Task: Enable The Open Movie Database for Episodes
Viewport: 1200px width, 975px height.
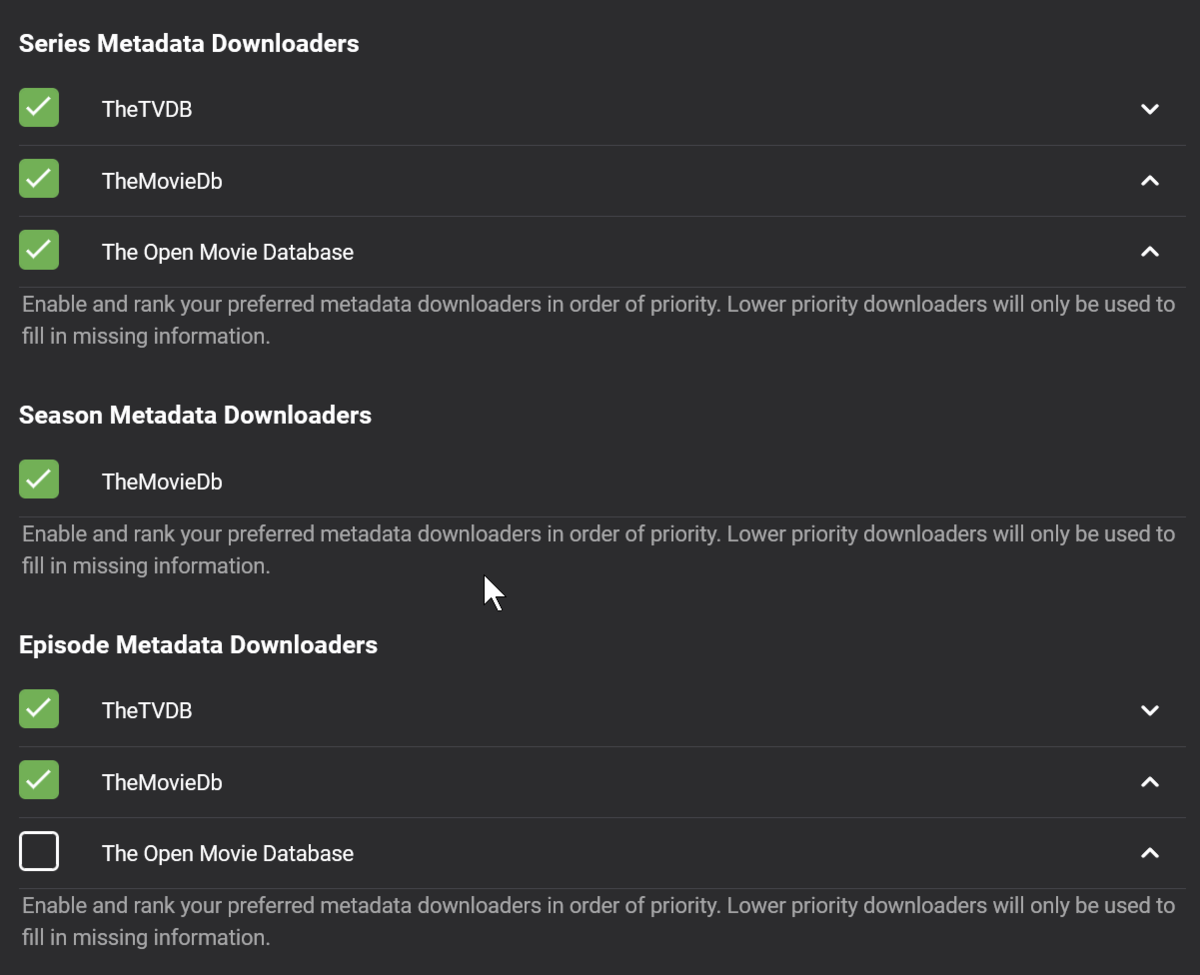Action: coord(39,852)
